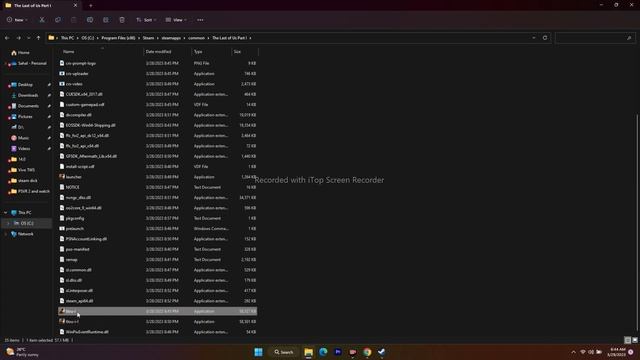
Task: Click the Network icon in sidebar
Action: [13, 234]
